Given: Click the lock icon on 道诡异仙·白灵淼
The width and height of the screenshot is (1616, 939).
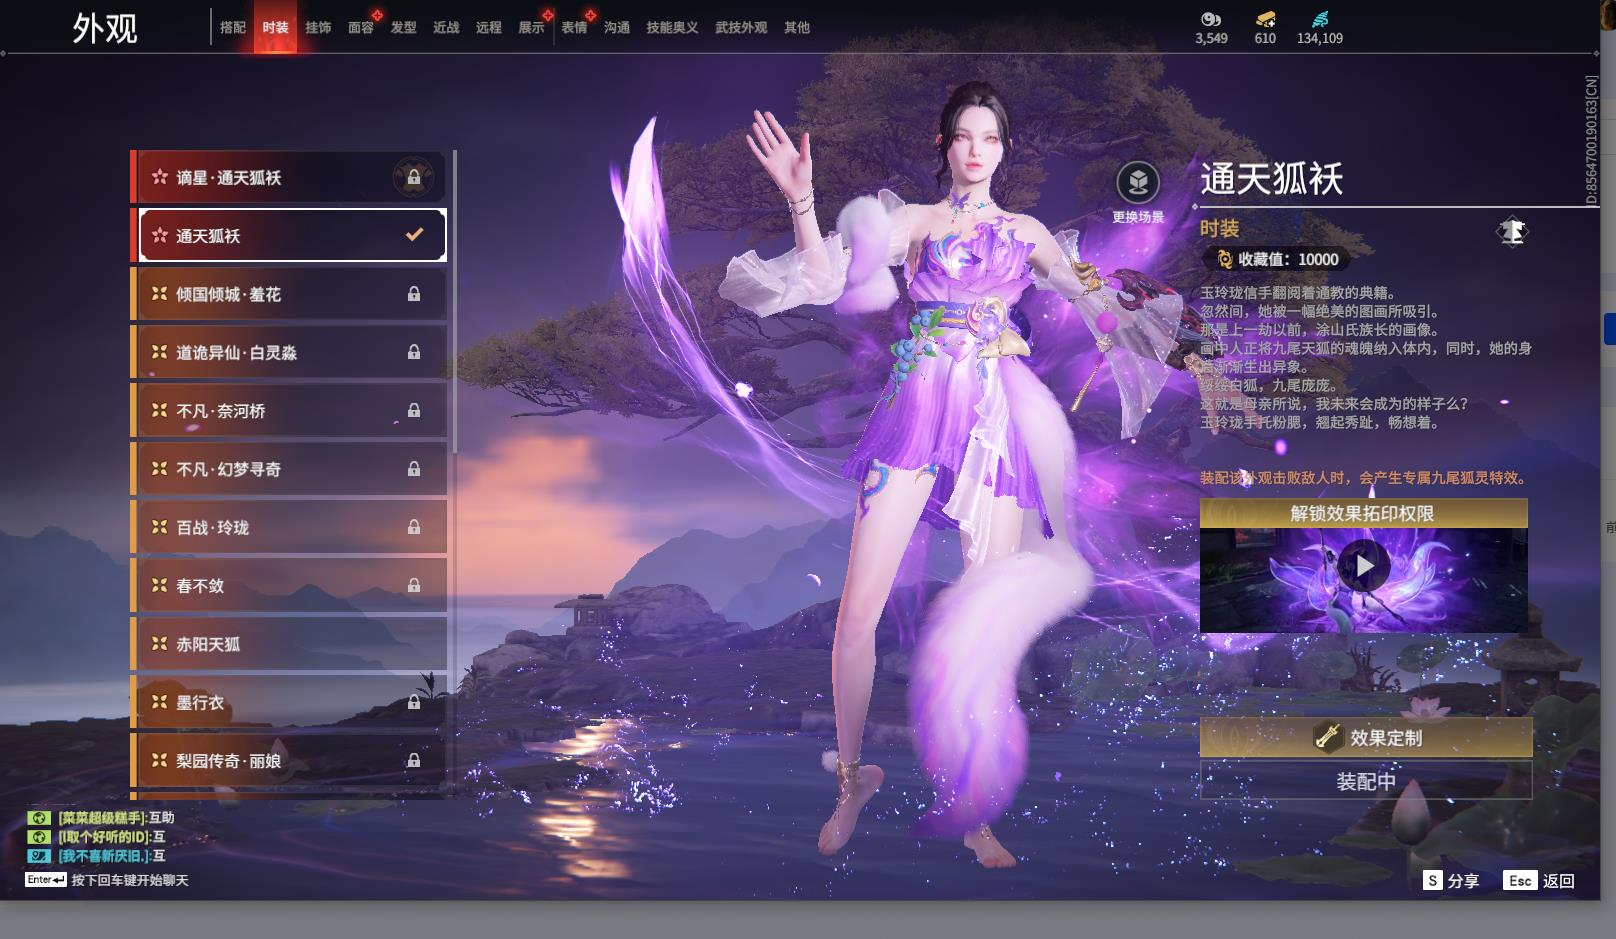Looking at the screenshot, I should [414, 352].
